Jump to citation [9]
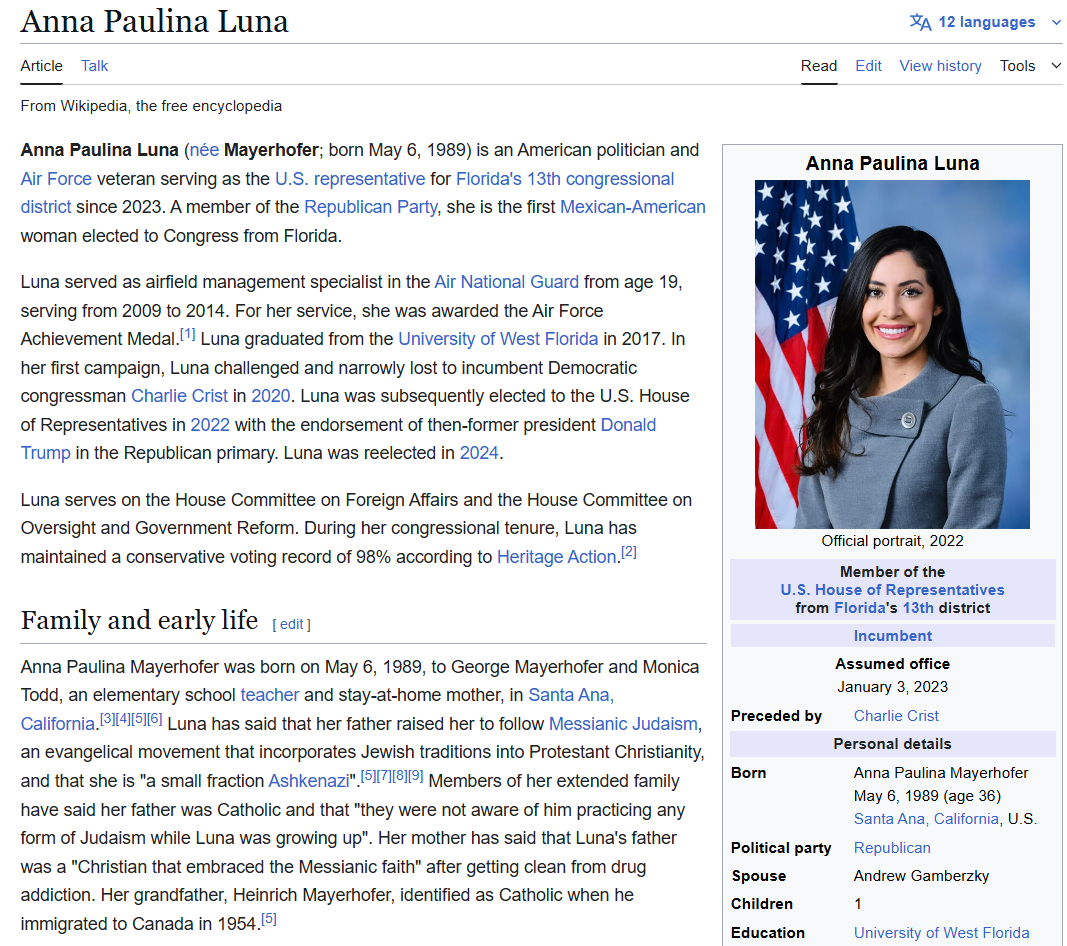This screenshot has width=1067, height=946. [x=415, y=775]
